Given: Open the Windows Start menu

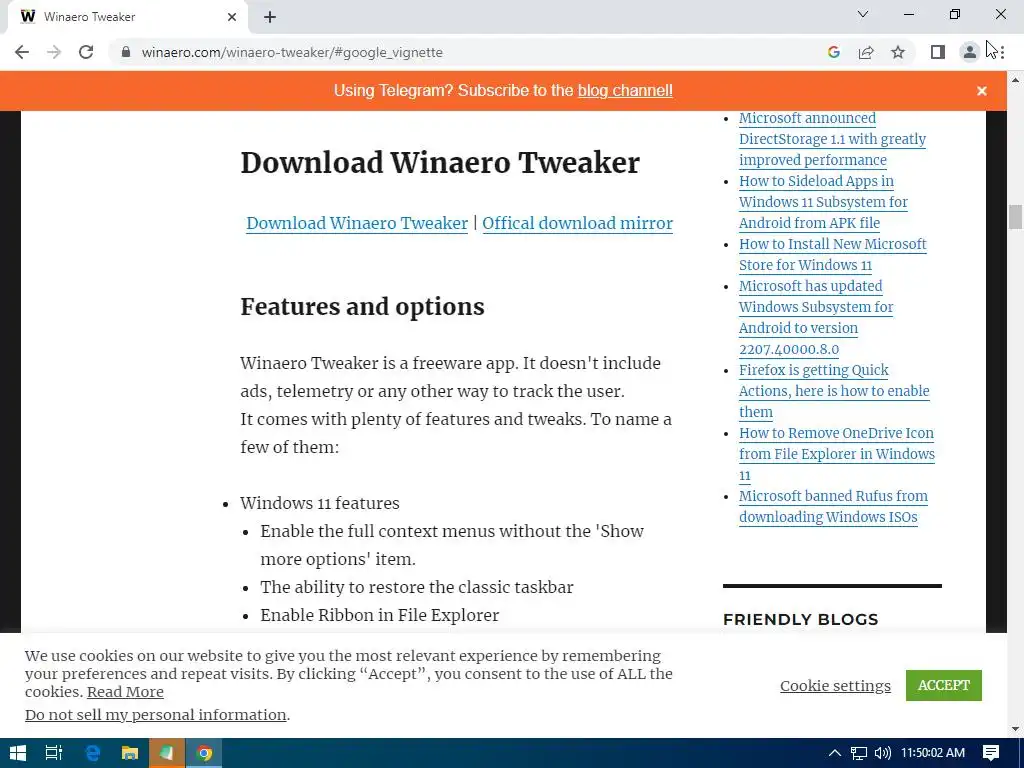Looking at the screenshot, I should pyautogui.click(x=17, y=753).
